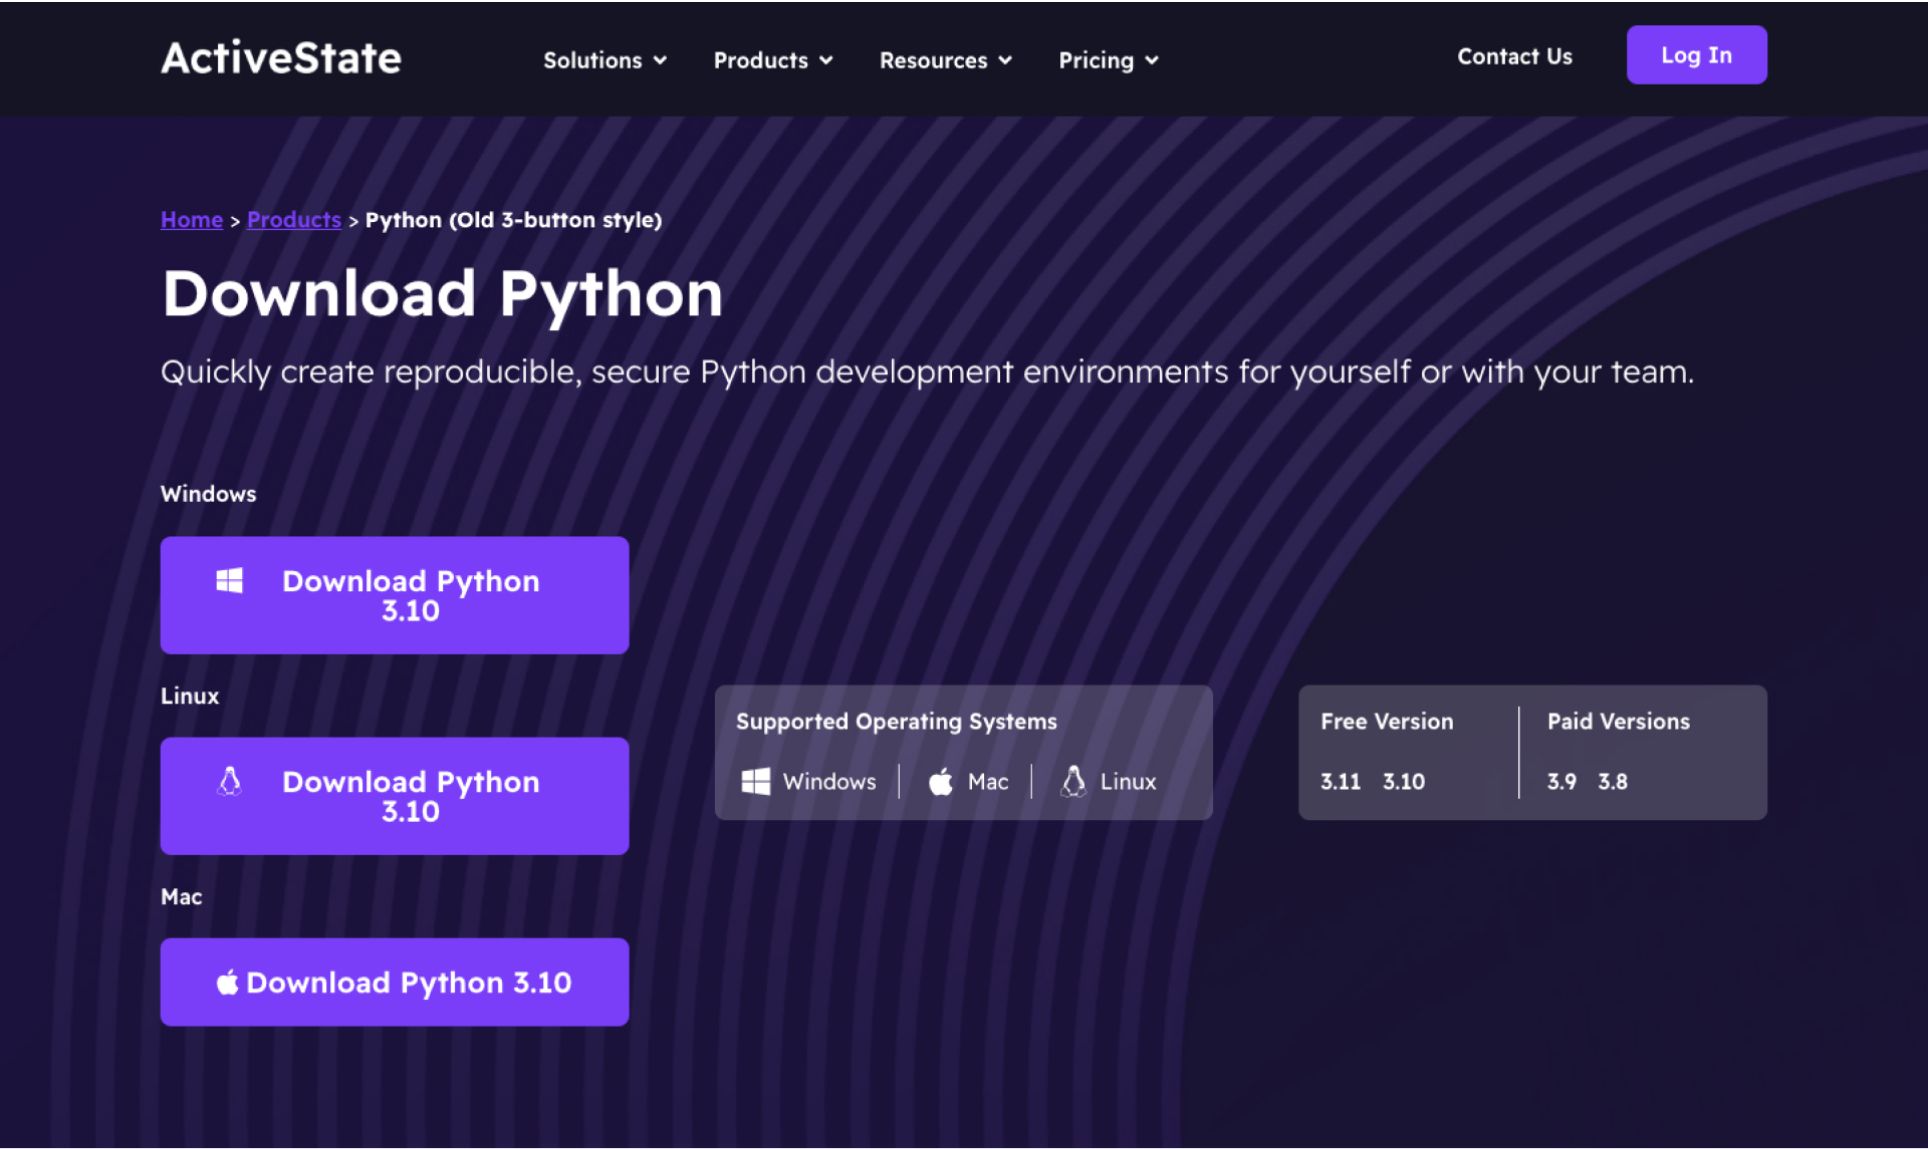Click the Linux penguin in Supported Operating Systems
This screenshot has width=1928, height=1149.
click(x=1073, y=781)
